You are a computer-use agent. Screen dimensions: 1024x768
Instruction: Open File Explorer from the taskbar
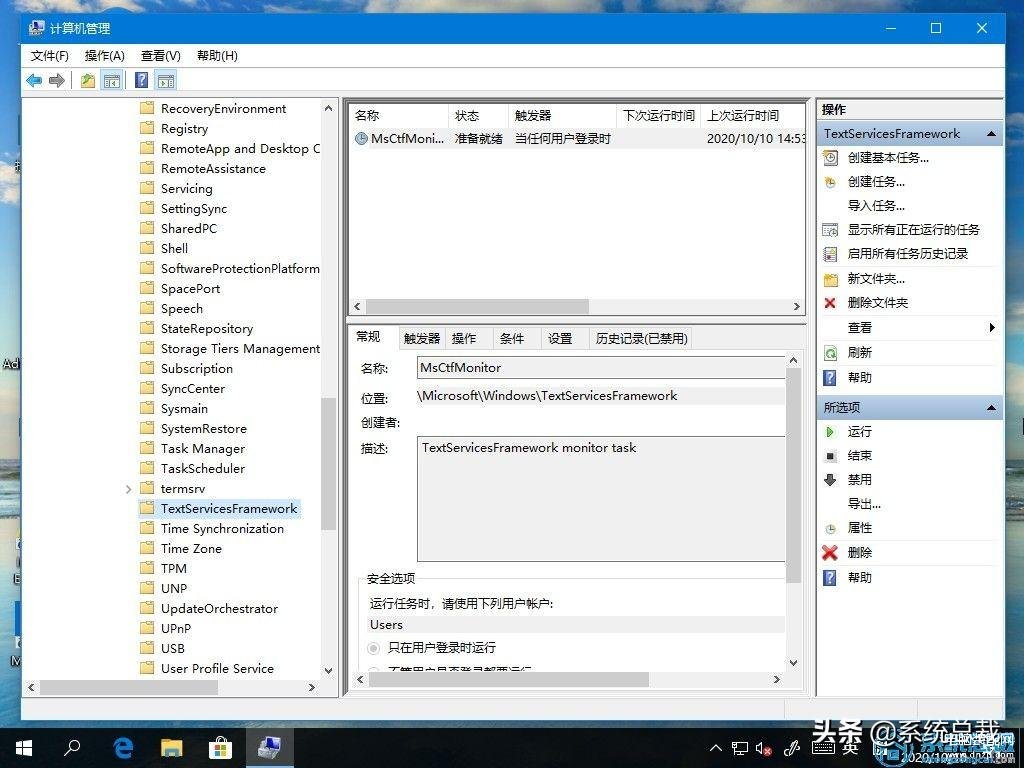(172, 748)
